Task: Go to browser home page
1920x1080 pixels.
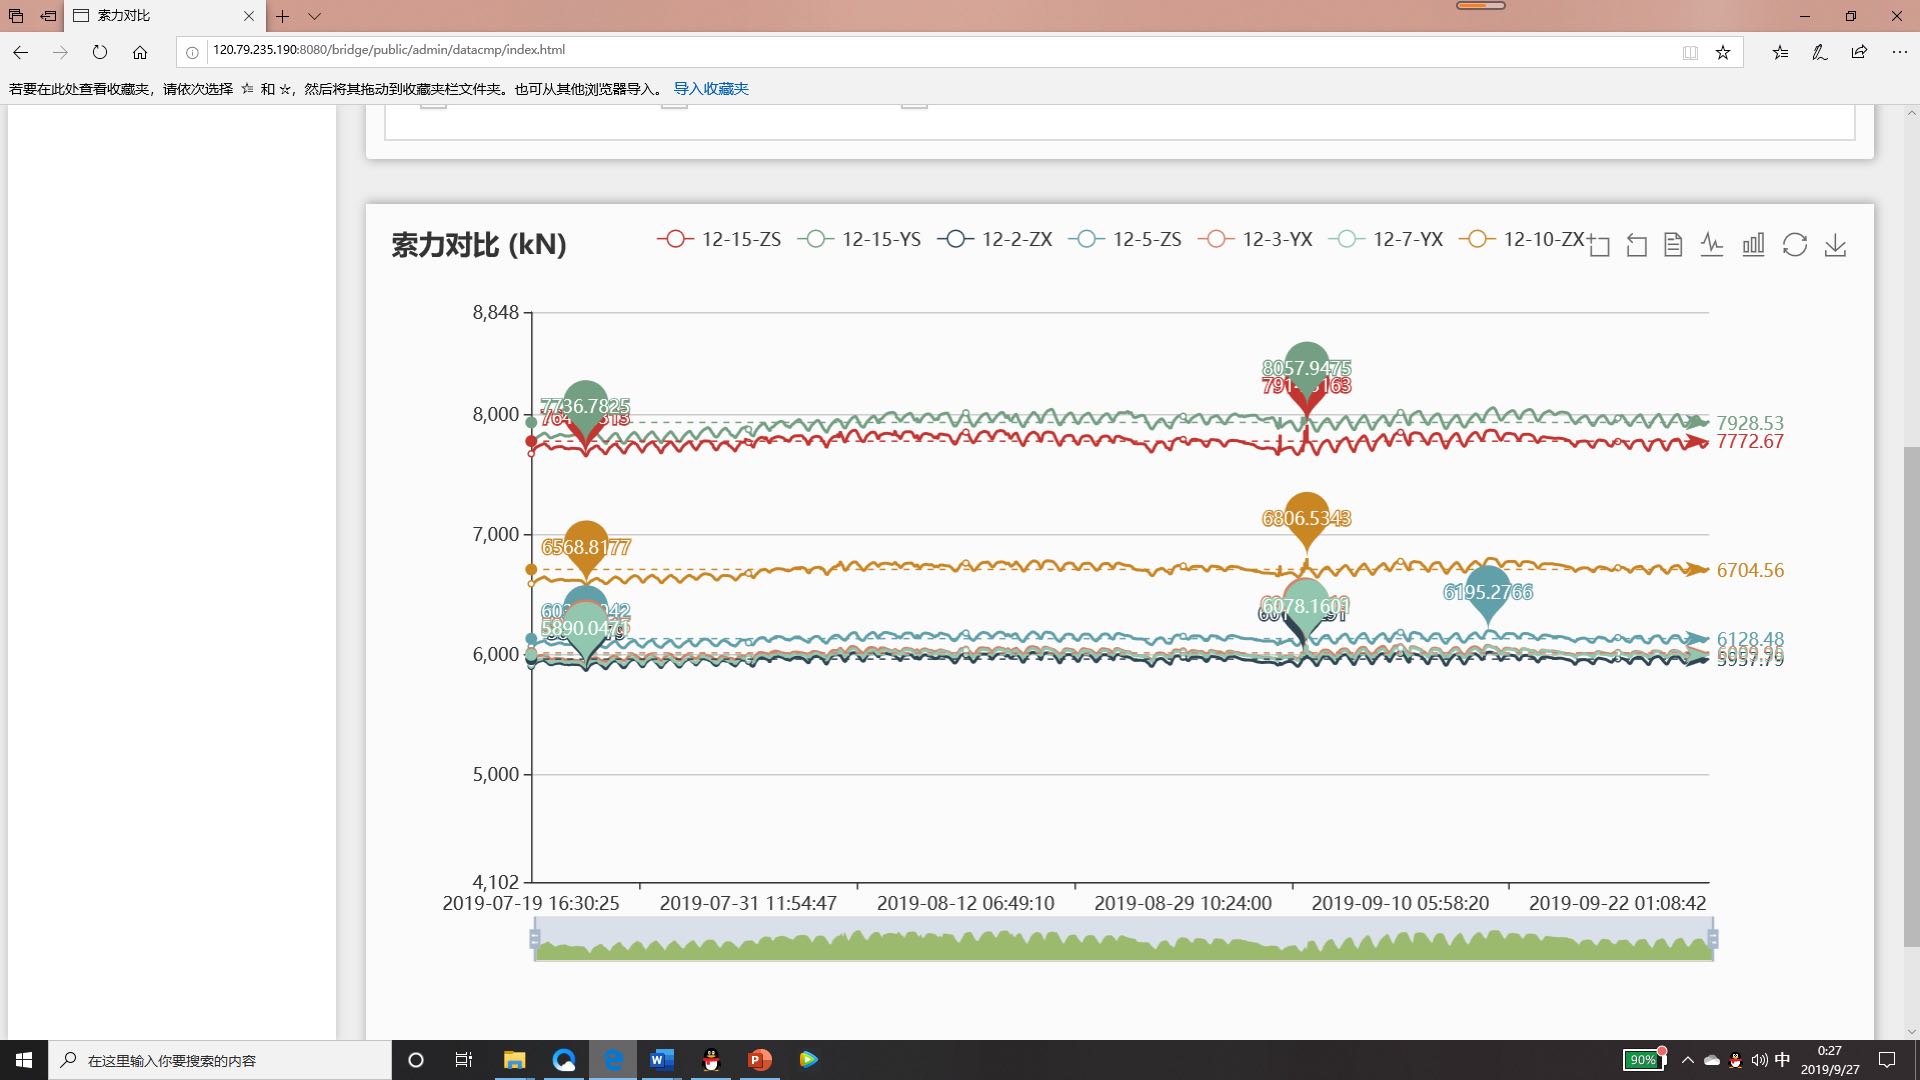Action: point(140,52)
